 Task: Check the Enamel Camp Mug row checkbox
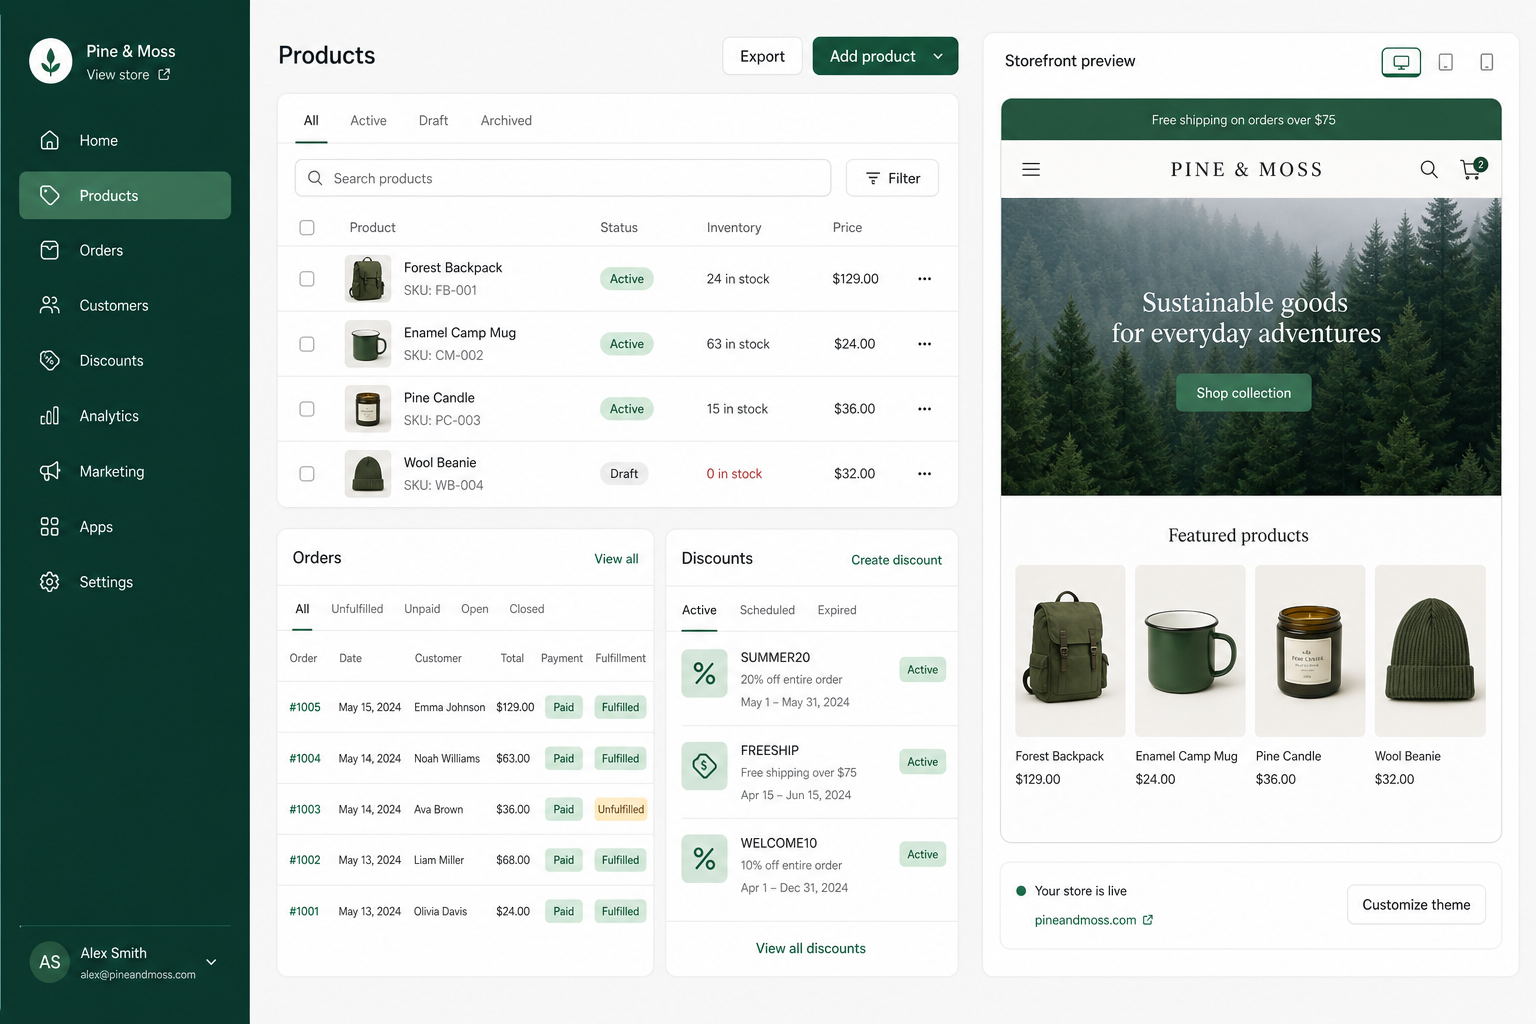click(307, 344)
